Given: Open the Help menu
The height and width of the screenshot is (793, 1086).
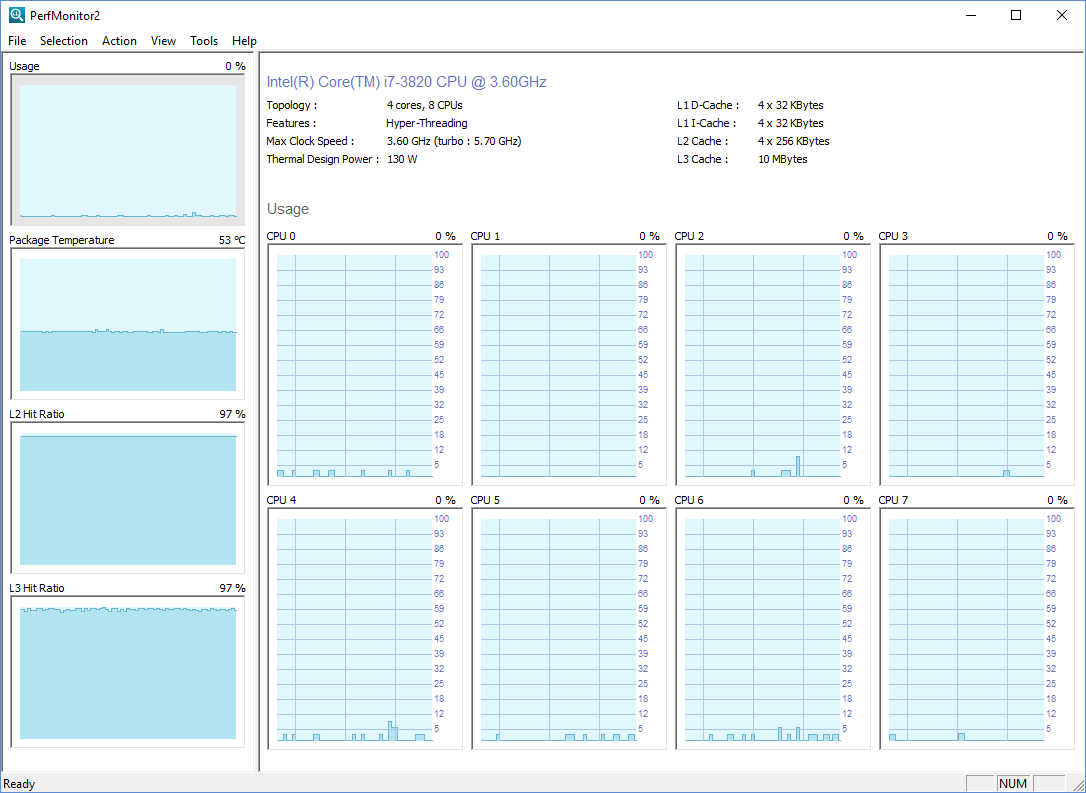Looking at the screenshot, I should click(x=244, y=41).
